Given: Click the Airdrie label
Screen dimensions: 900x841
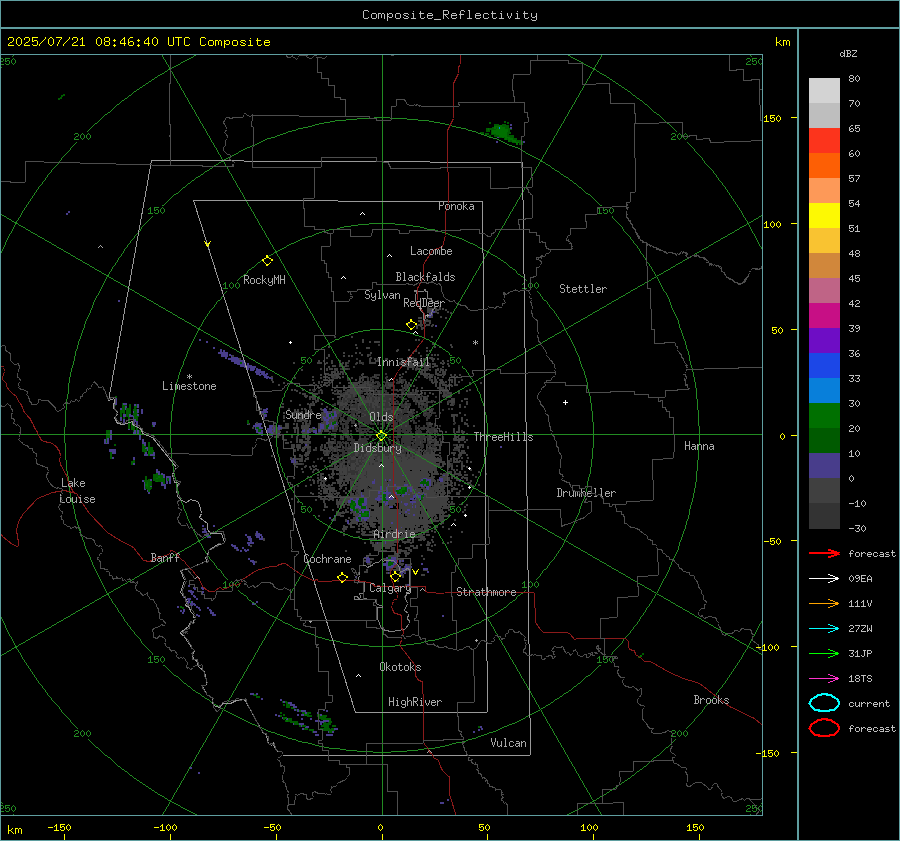Looking at the screenshot, I should 394,534.
